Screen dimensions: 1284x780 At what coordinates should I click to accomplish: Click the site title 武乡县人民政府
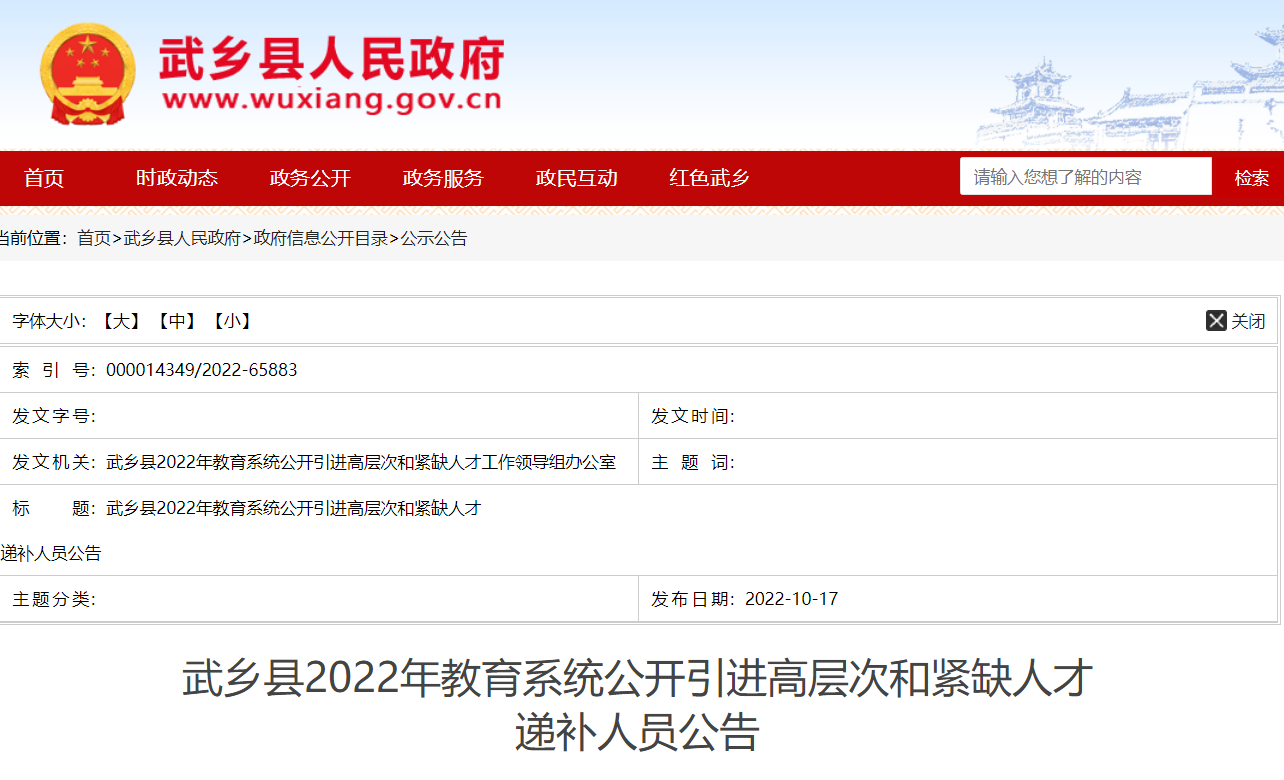tap(331, 59)
